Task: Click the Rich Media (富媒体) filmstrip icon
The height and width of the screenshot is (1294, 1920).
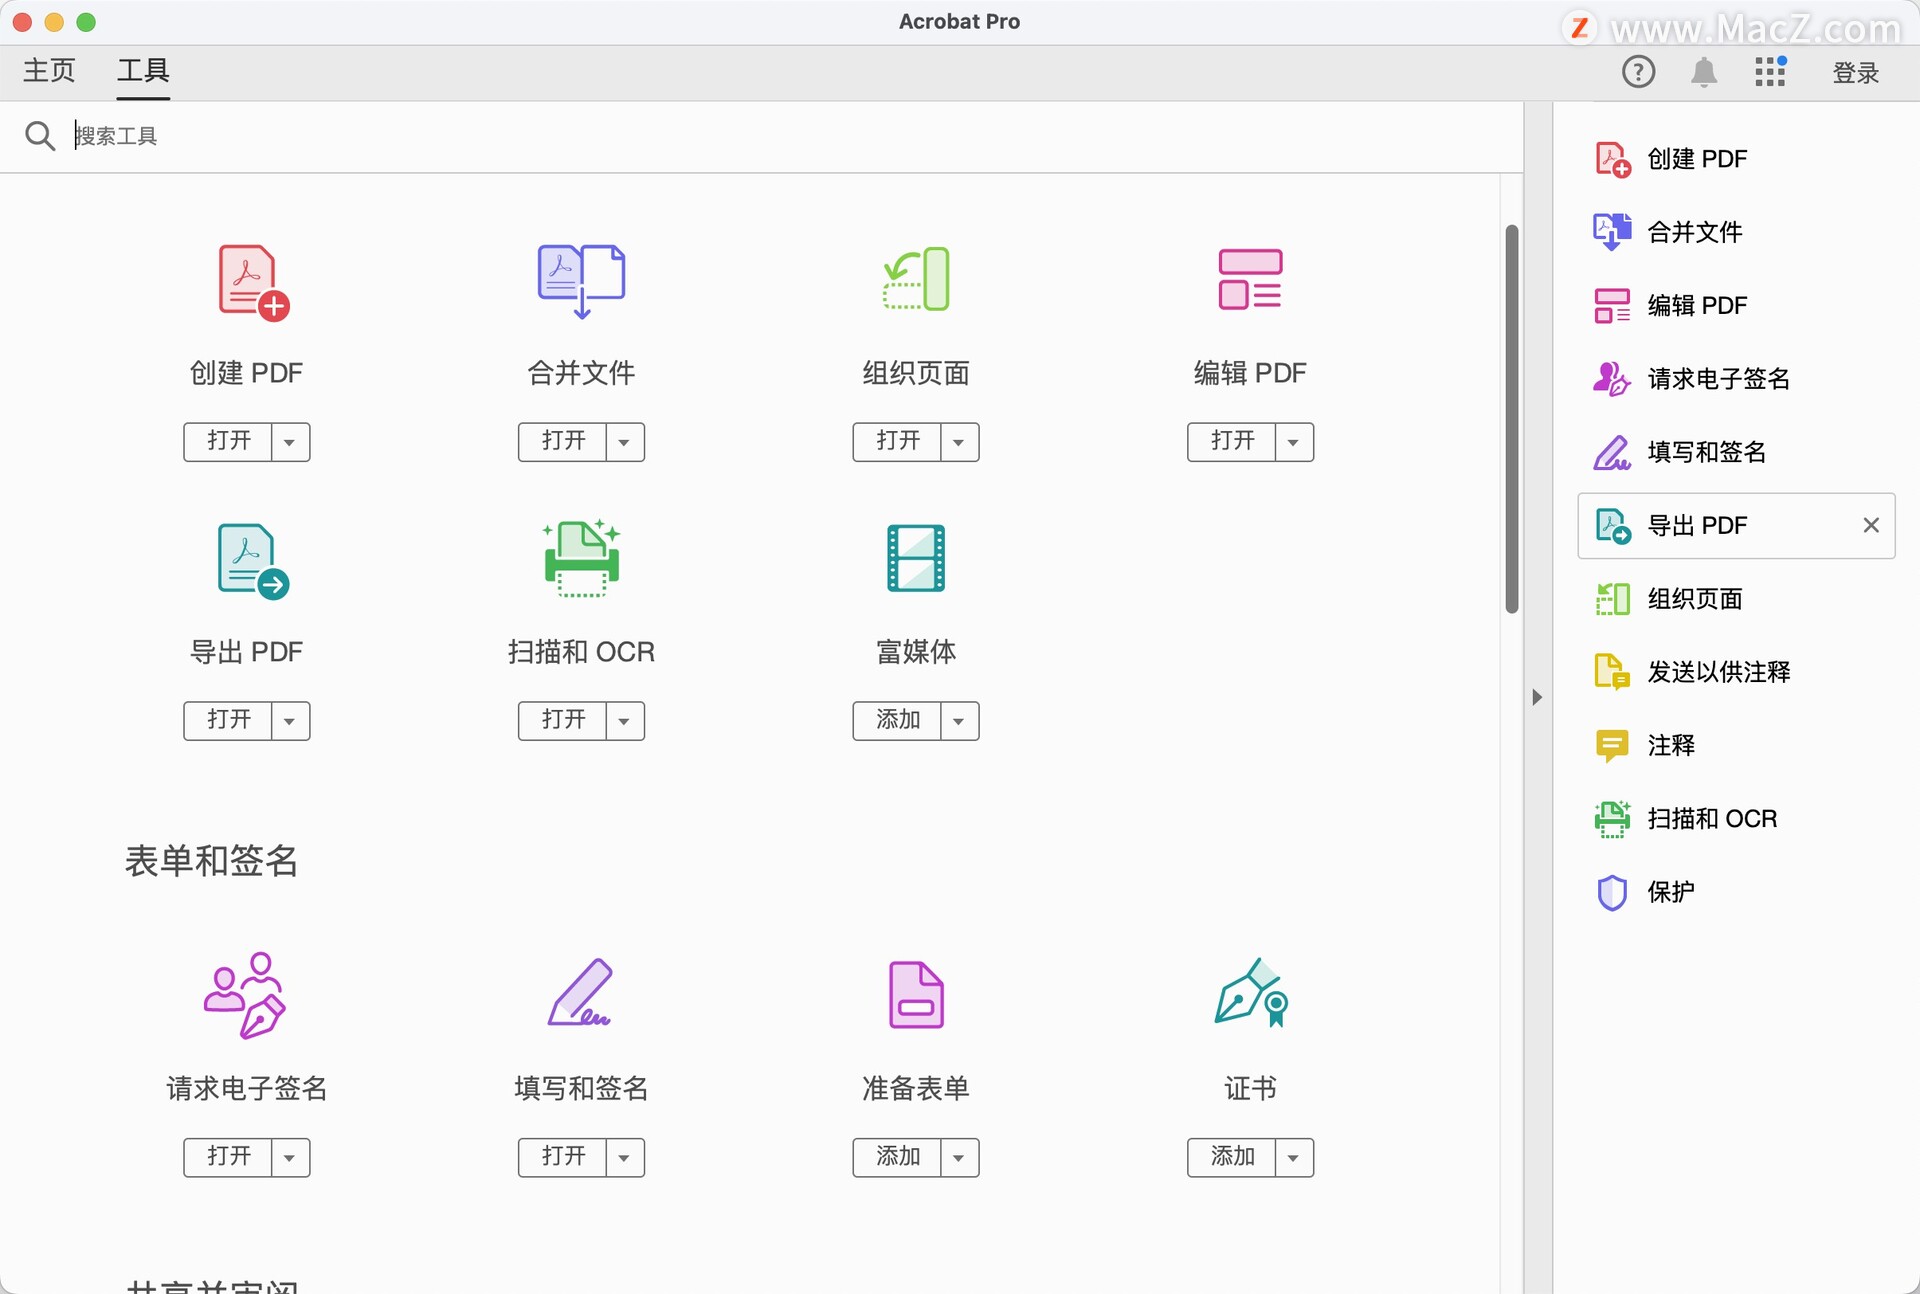Action: click(x=916, y=558)
